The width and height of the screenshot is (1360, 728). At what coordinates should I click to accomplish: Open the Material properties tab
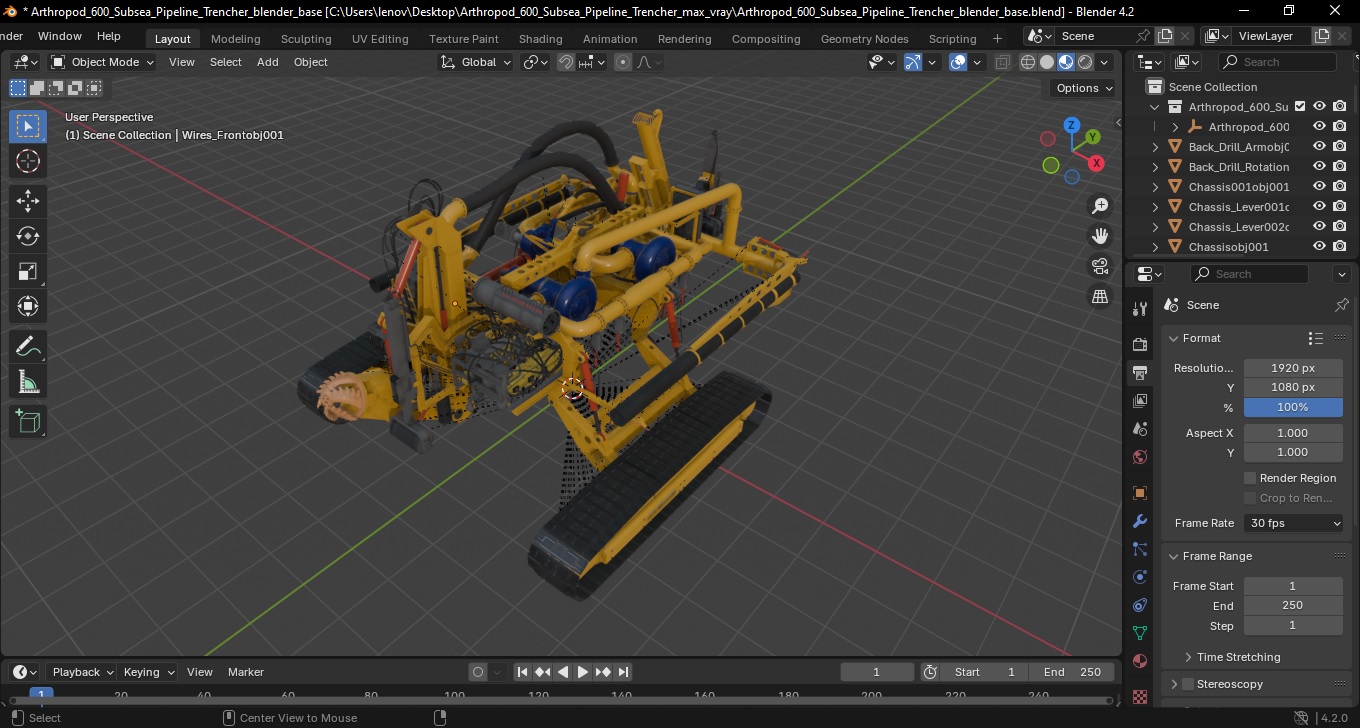click(x=1140, y=661)
